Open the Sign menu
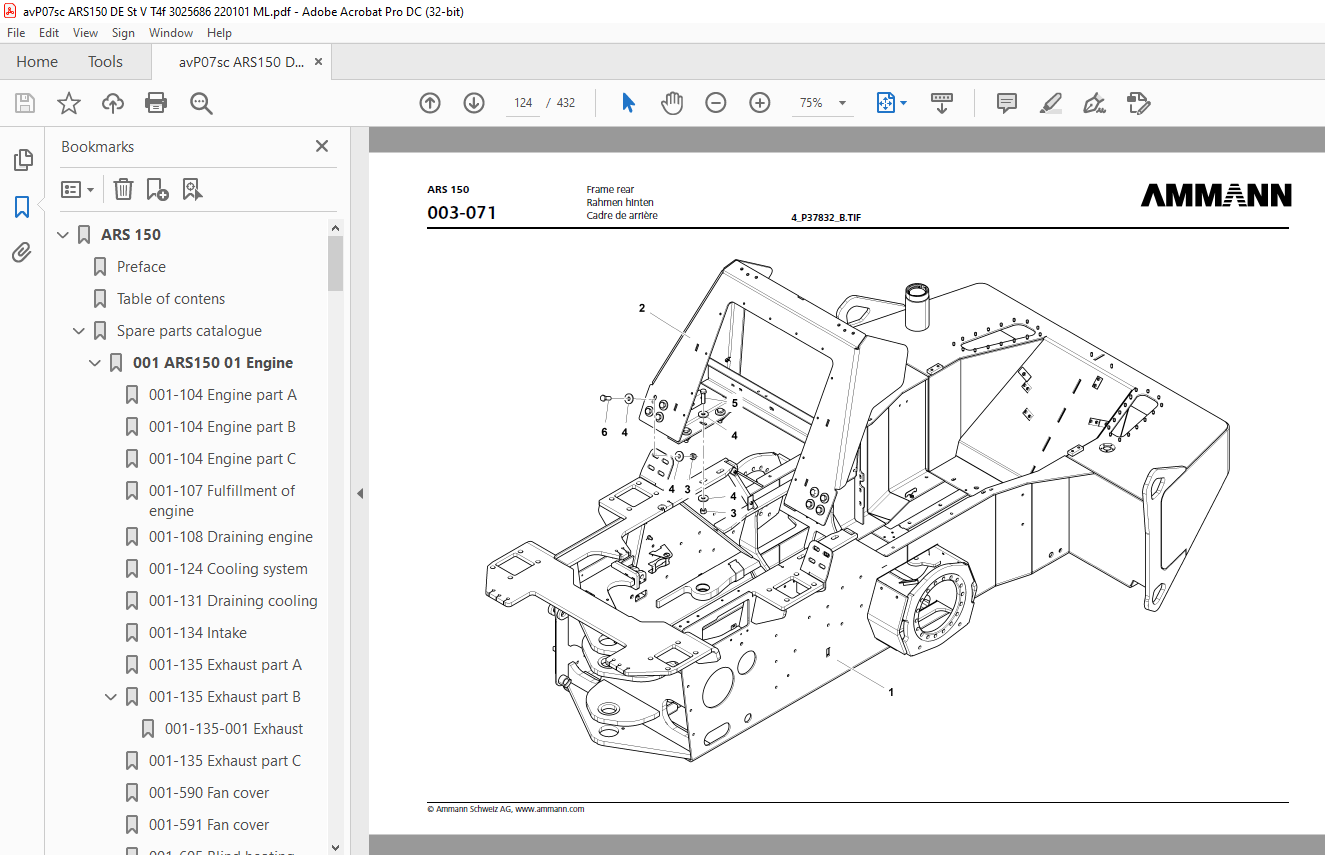This screenshot has width=1325, height=855. click(x=123, y=33)
